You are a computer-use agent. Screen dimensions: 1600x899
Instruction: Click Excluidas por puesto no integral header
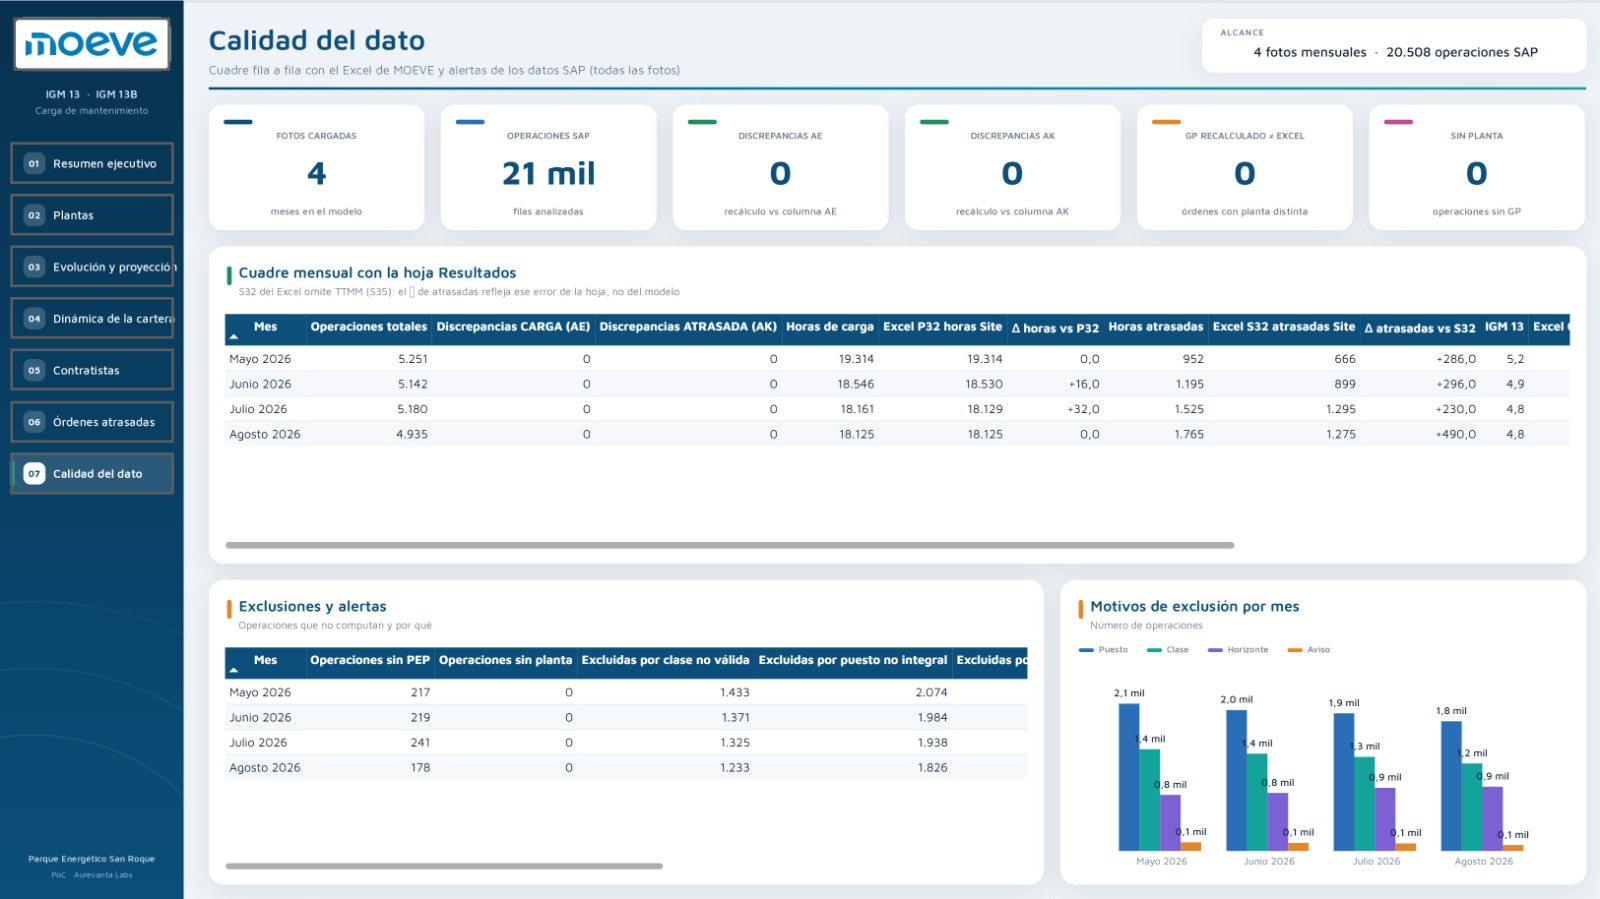(x=853, y=660)
